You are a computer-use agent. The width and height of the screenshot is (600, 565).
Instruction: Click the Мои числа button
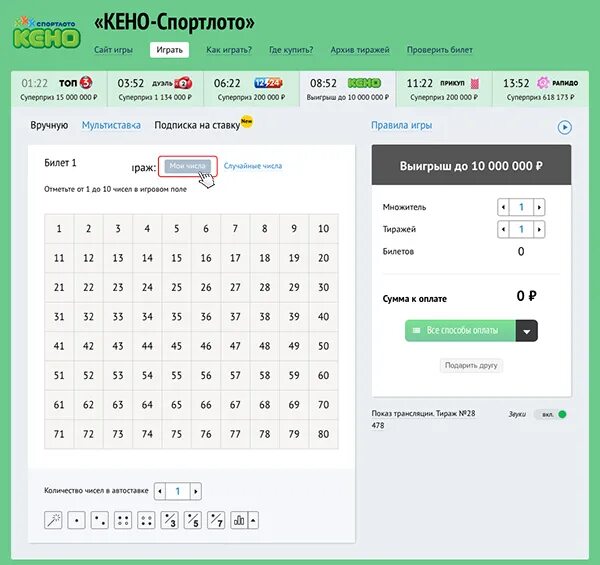pos(188,166)
